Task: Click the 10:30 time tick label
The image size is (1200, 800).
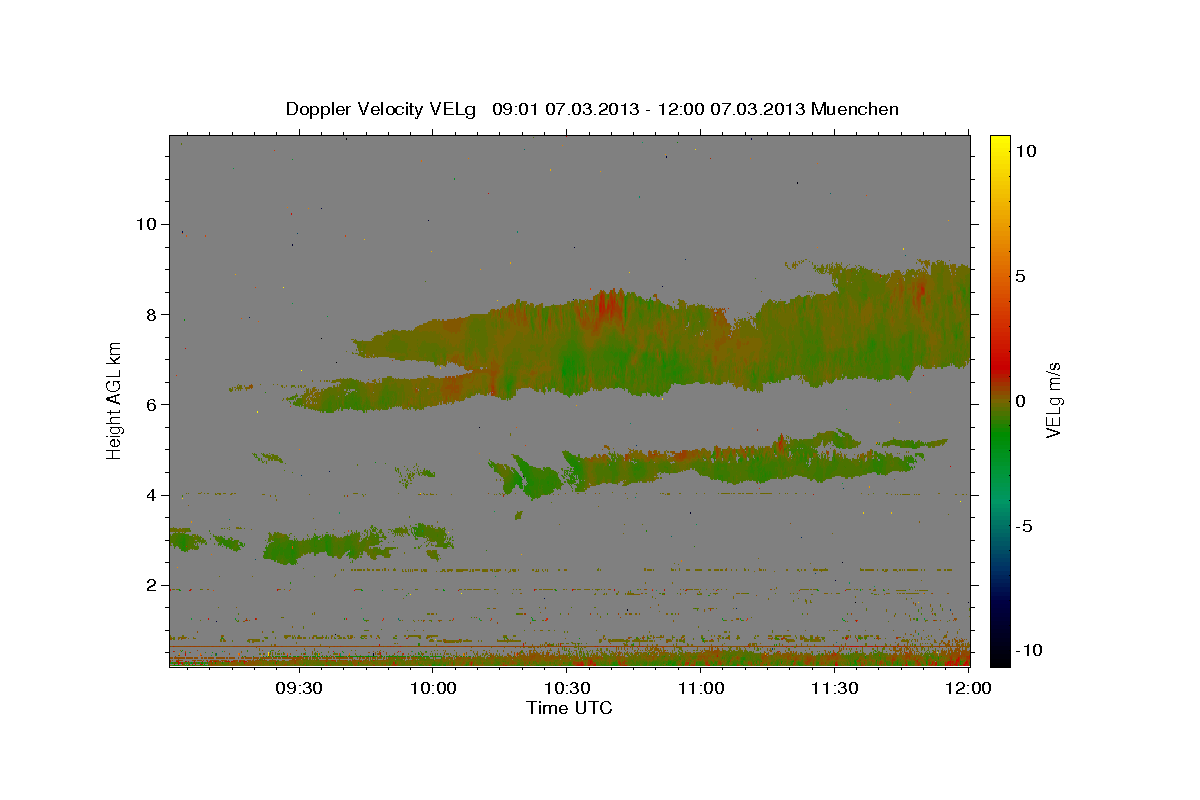Action: click(x=567, y=688)
